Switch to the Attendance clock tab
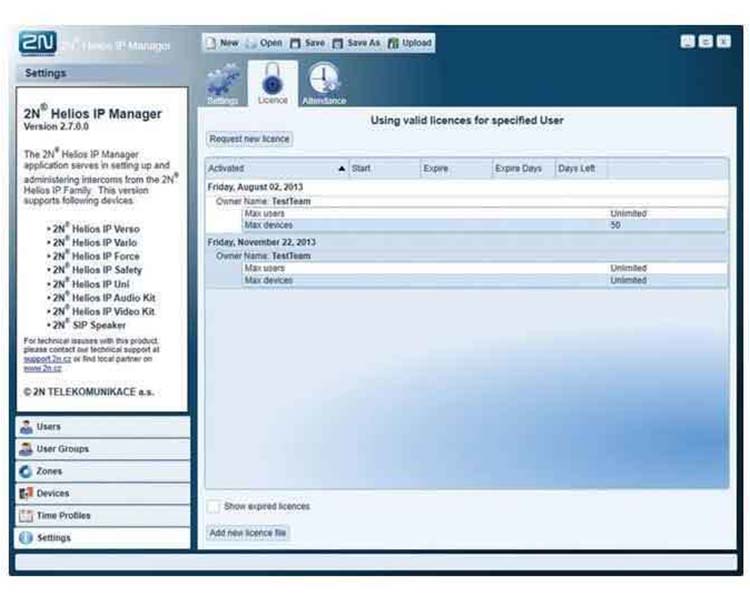Screen dimensions: 750x600 coord(324,84)
